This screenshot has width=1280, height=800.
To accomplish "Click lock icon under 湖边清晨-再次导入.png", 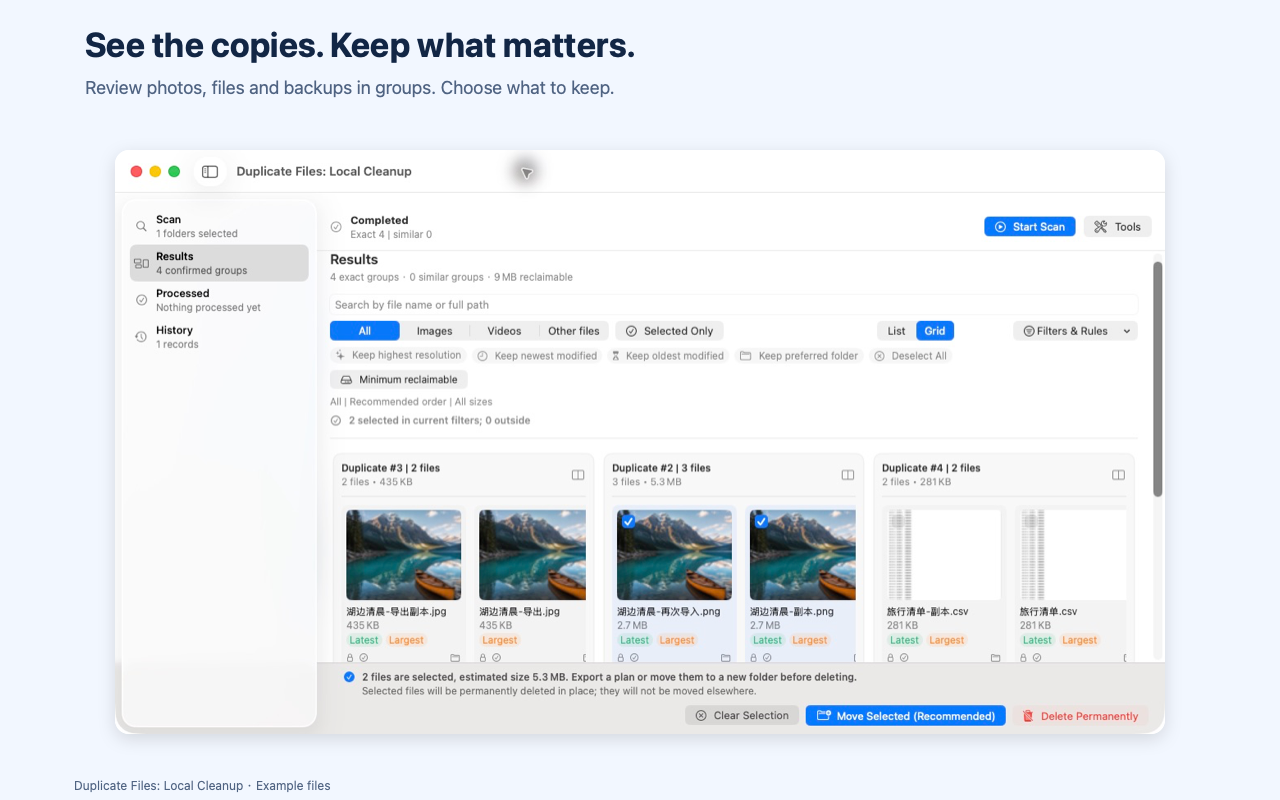I will tap(621, 658).
